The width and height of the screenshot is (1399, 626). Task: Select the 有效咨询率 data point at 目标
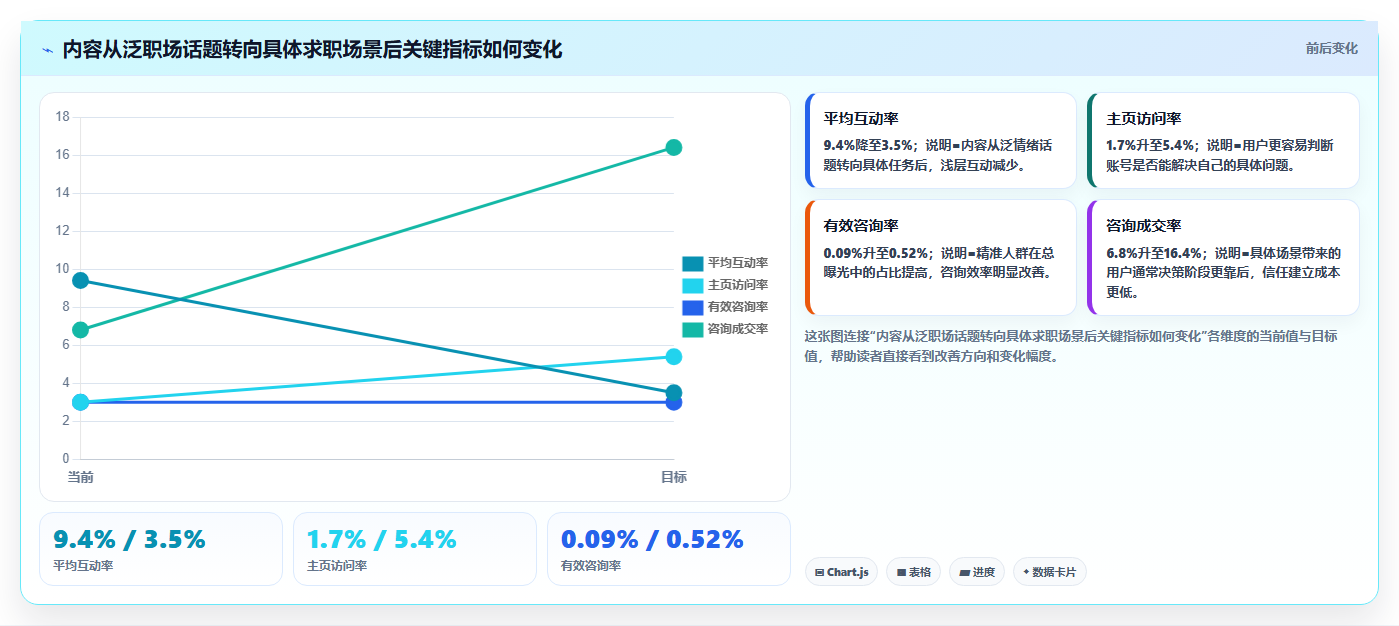[674, 404]
